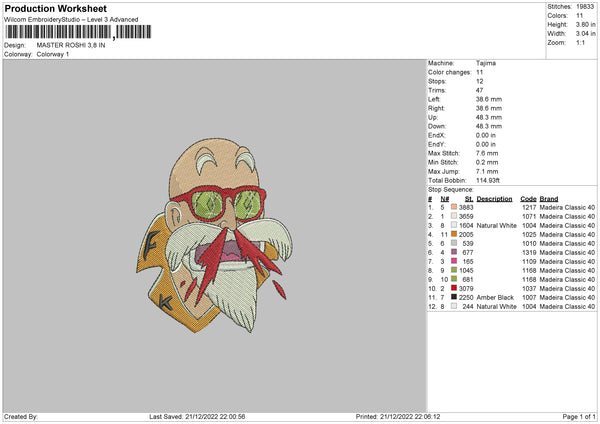
Task: Click the 'Created By:' footer label
Action: coord(21,417)
